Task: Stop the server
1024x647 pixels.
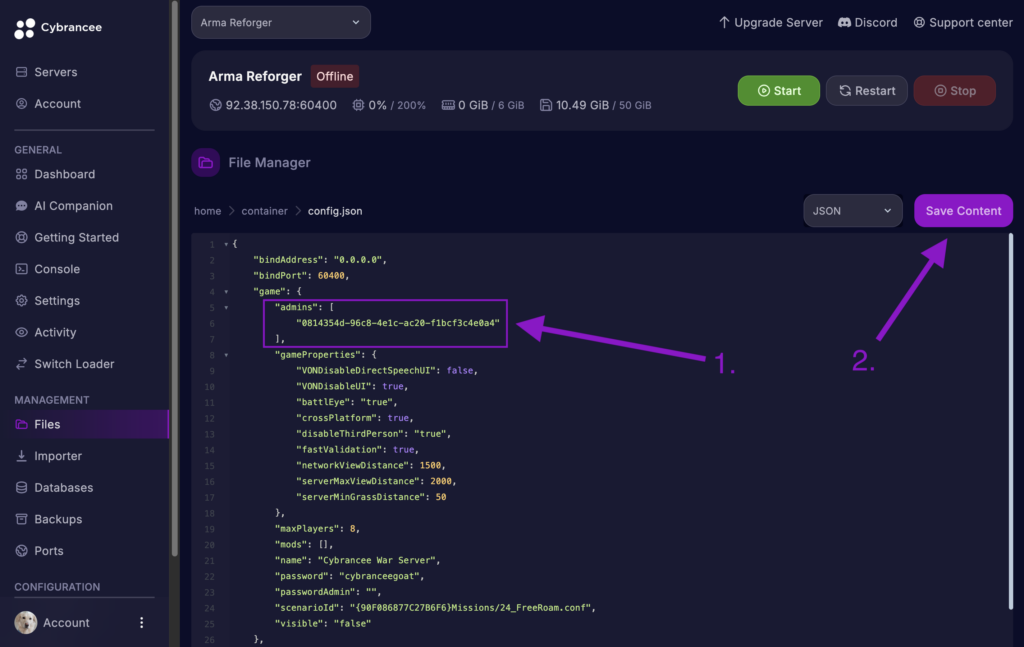Action: [x=955, y=91]
